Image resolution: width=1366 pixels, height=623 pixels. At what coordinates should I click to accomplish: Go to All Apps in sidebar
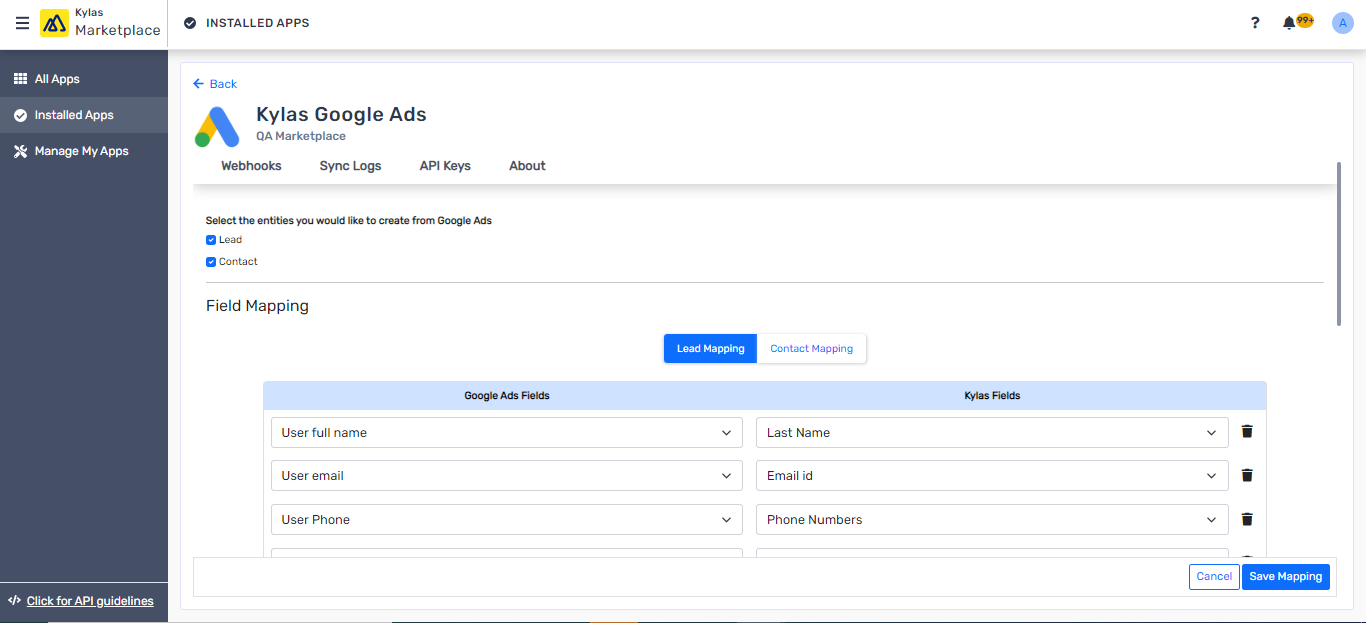coord(84,79)
